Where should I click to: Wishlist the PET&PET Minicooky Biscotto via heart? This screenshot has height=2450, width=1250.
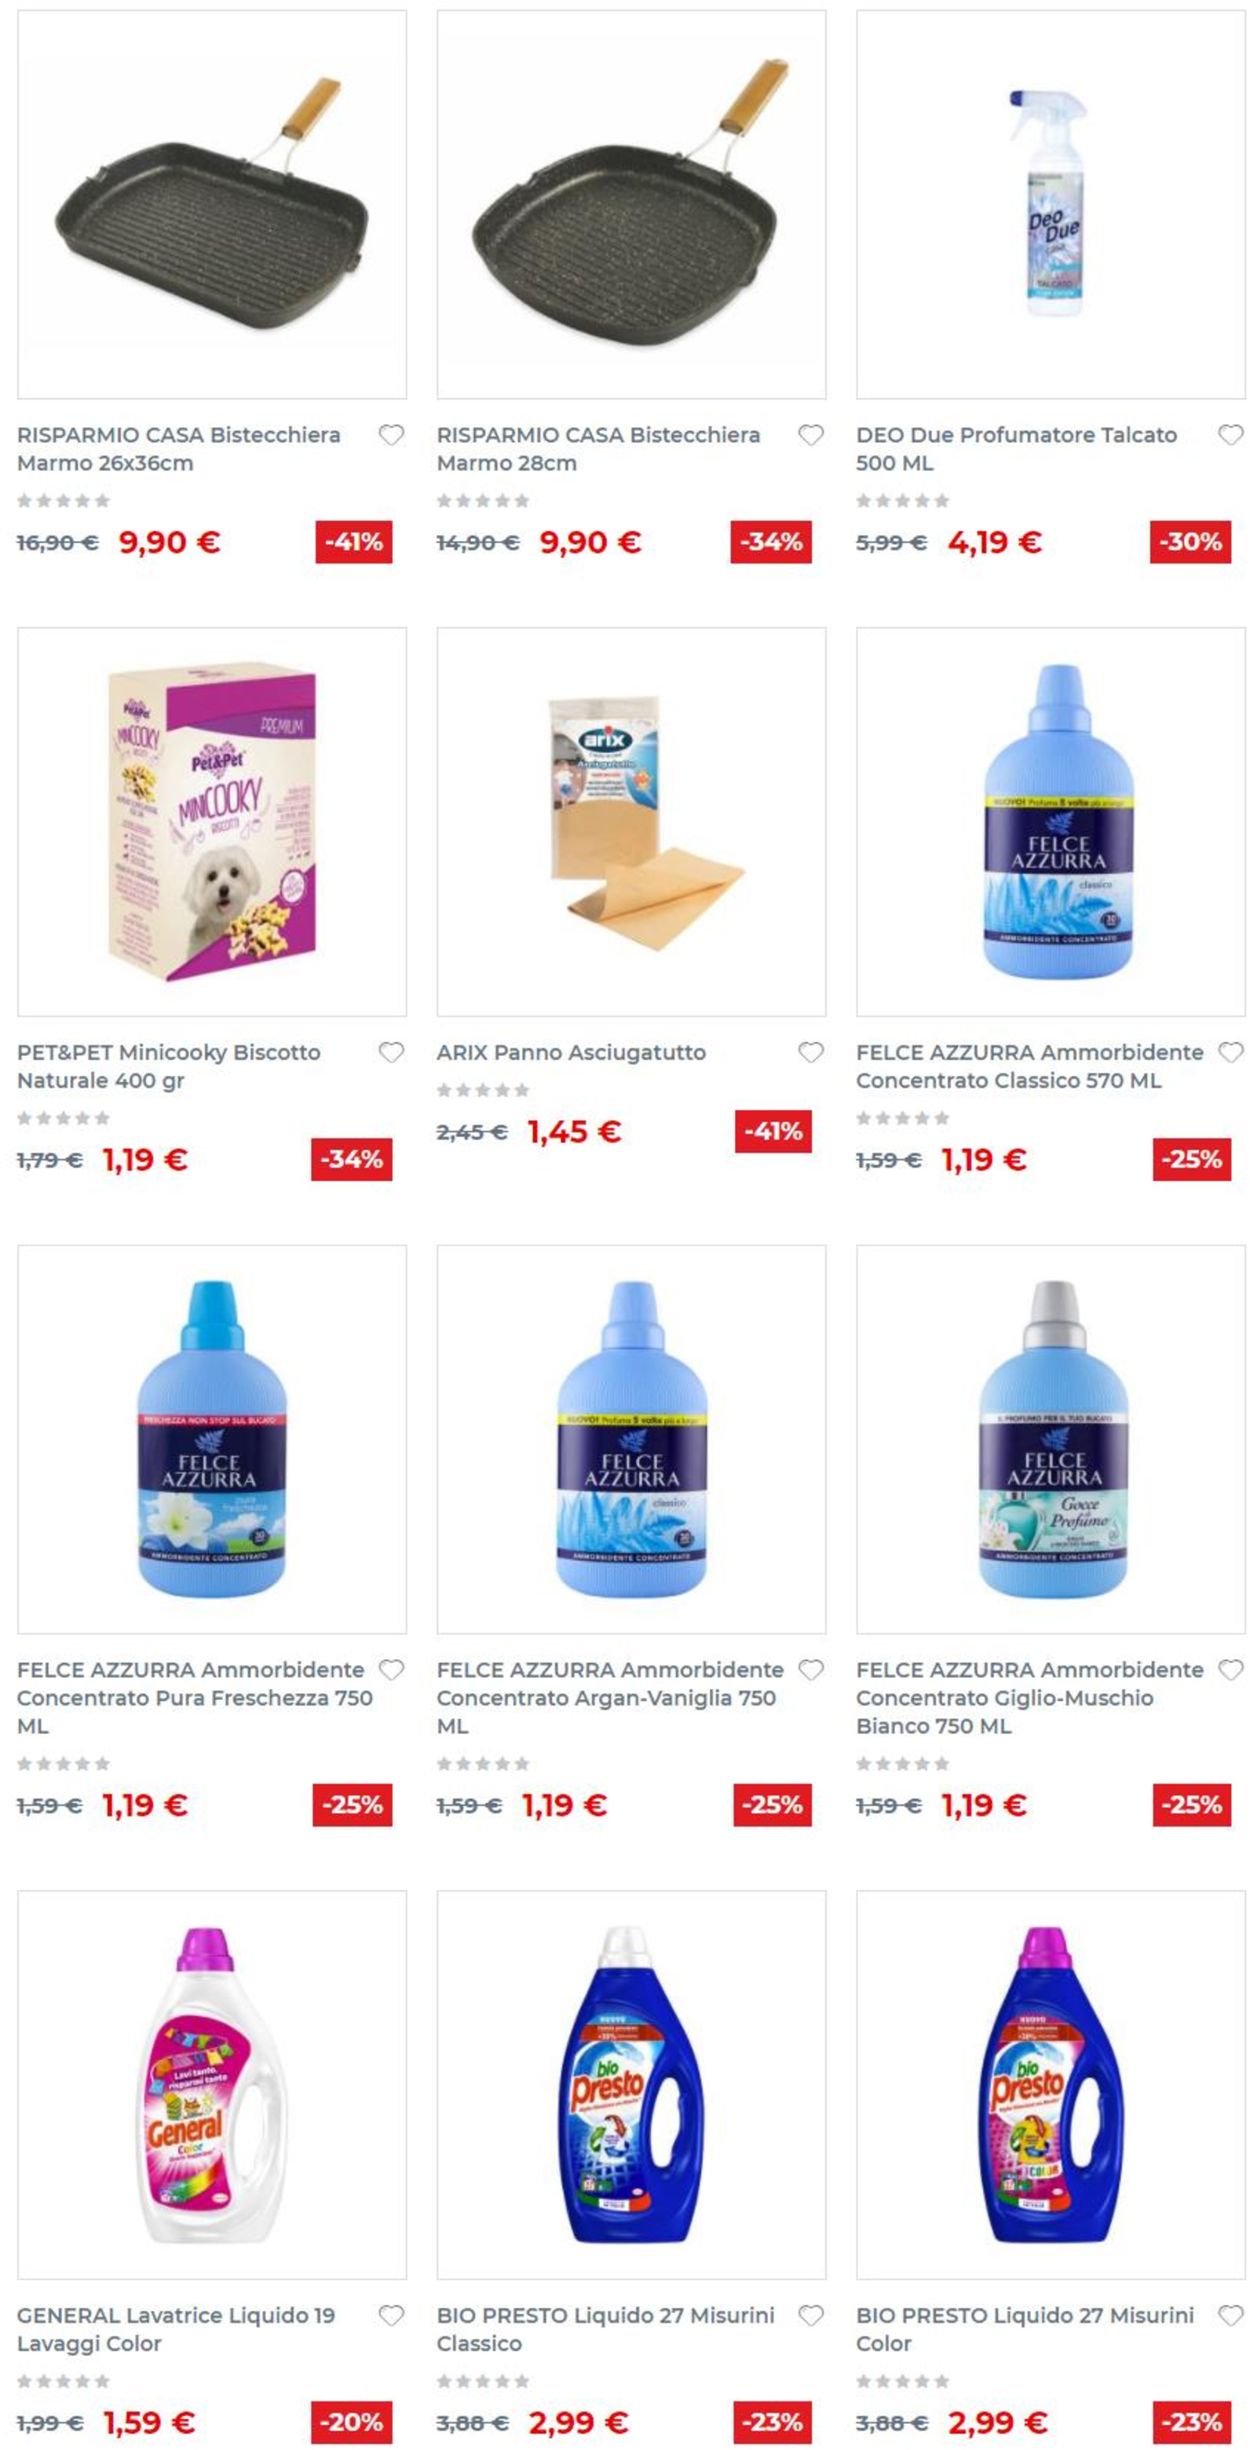coord(391,1052)
